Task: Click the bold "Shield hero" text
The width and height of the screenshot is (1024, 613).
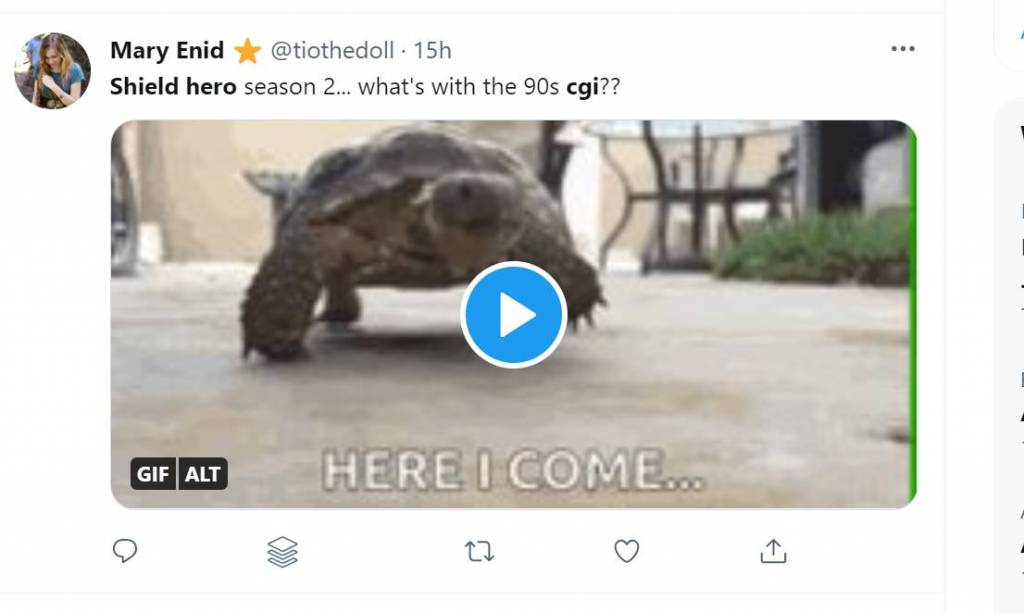Action: (173, 87)
